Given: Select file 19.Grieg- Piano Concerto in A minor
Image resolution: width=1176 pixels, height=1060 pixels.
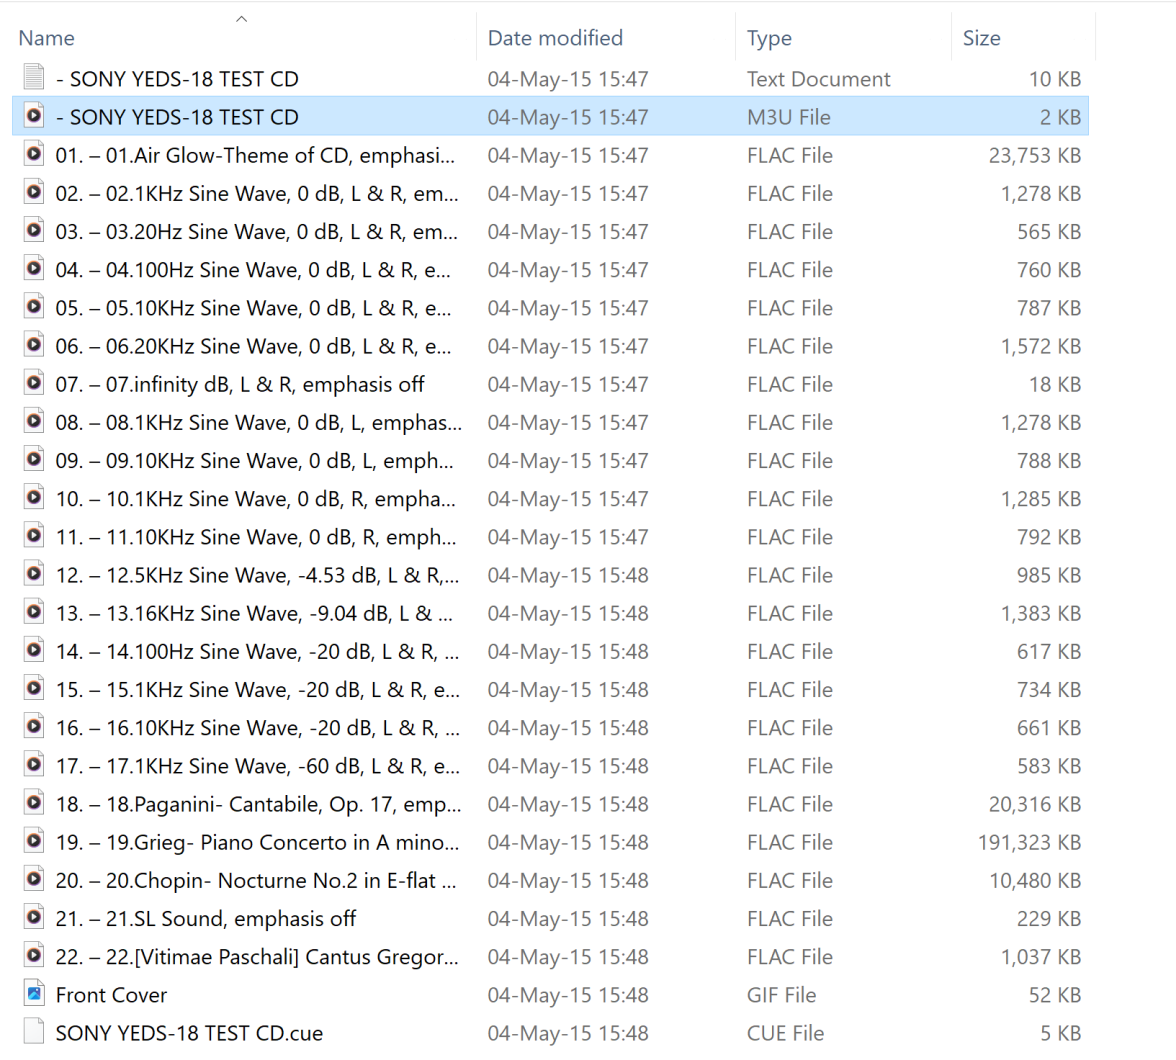Looking at the screenshot, I should [257, 842].
